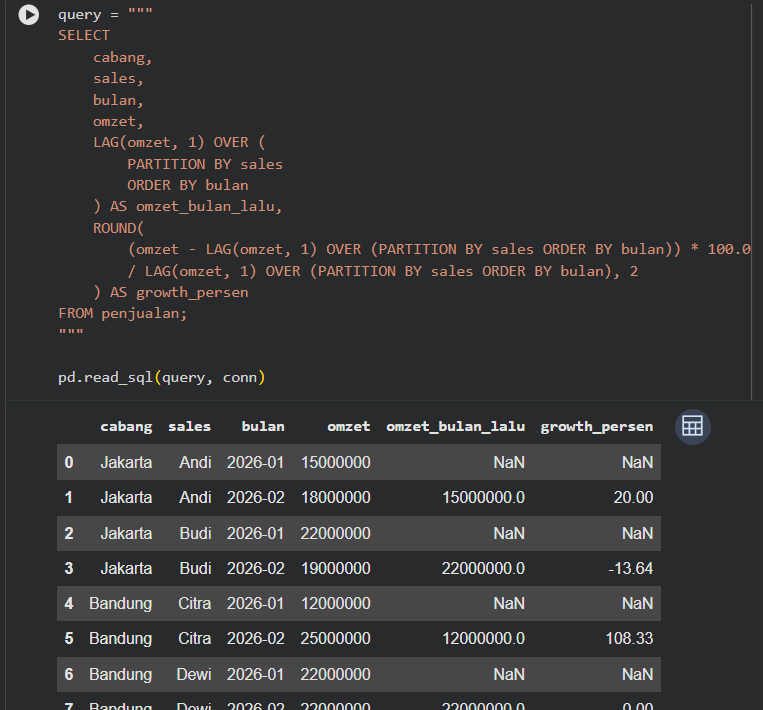Image resolution: width=763 pixels, height=710 pixels.
Task: Place cursor on ') AS omzet_bulan_lalu,' line
Action: coord(188,207)
